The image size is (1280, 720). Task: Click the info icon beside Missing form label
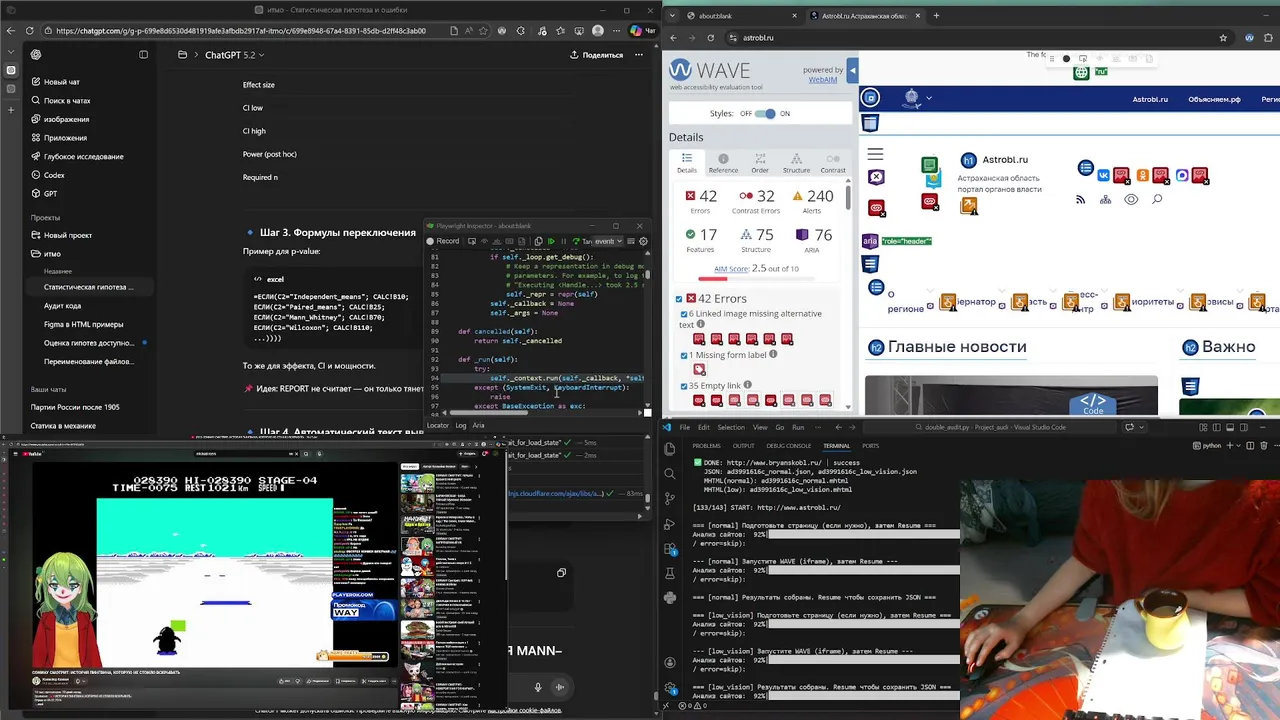click(x=771, y=355)
